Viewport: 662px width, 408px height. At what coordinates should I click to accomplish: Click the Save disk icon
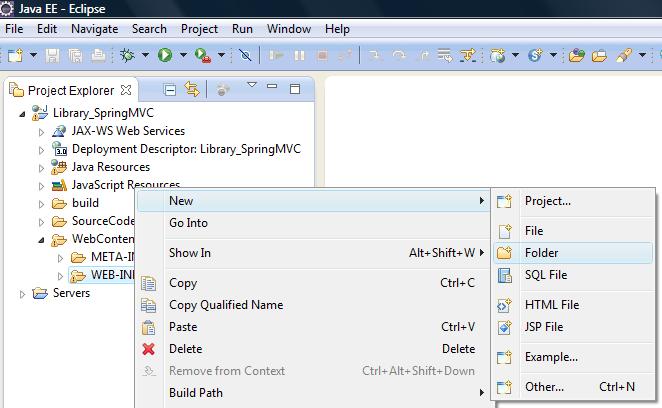[52, 55]
